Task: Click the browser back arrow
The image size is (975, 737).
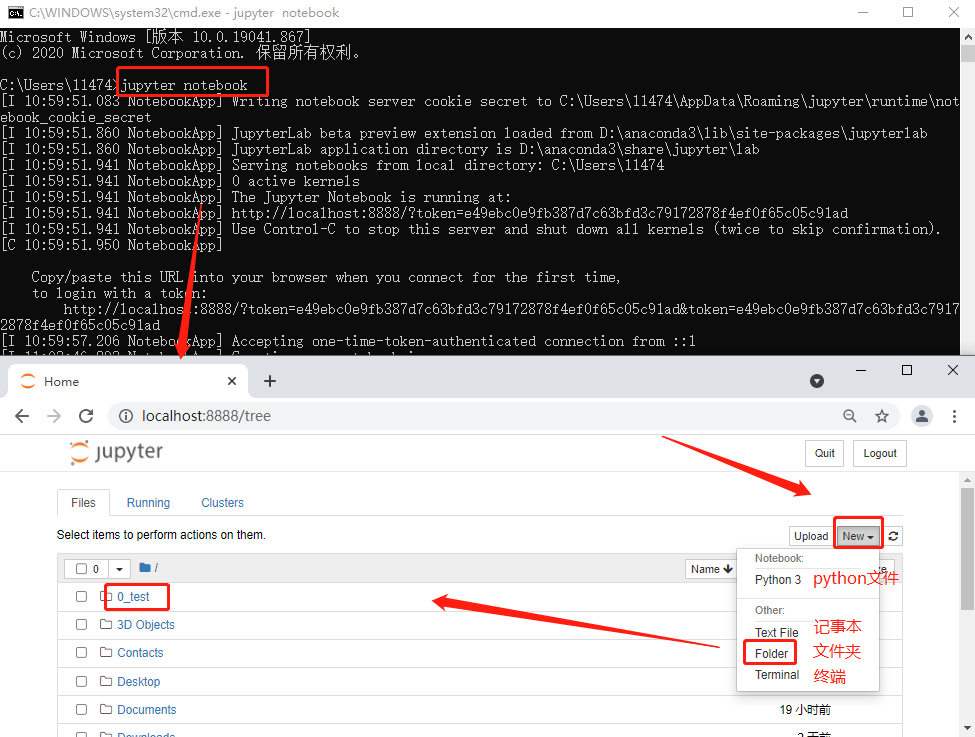Action: 22,416
